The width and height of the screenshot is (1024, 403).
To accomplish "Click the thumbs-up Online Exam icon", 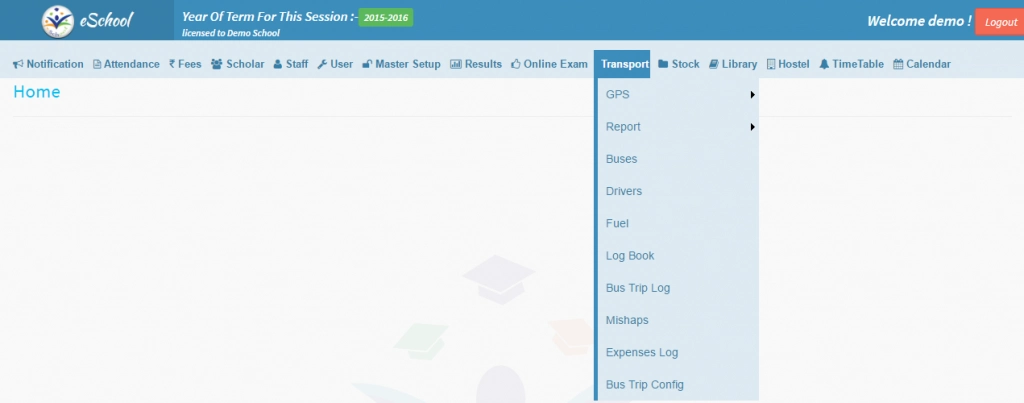I will tap(516, 64).
